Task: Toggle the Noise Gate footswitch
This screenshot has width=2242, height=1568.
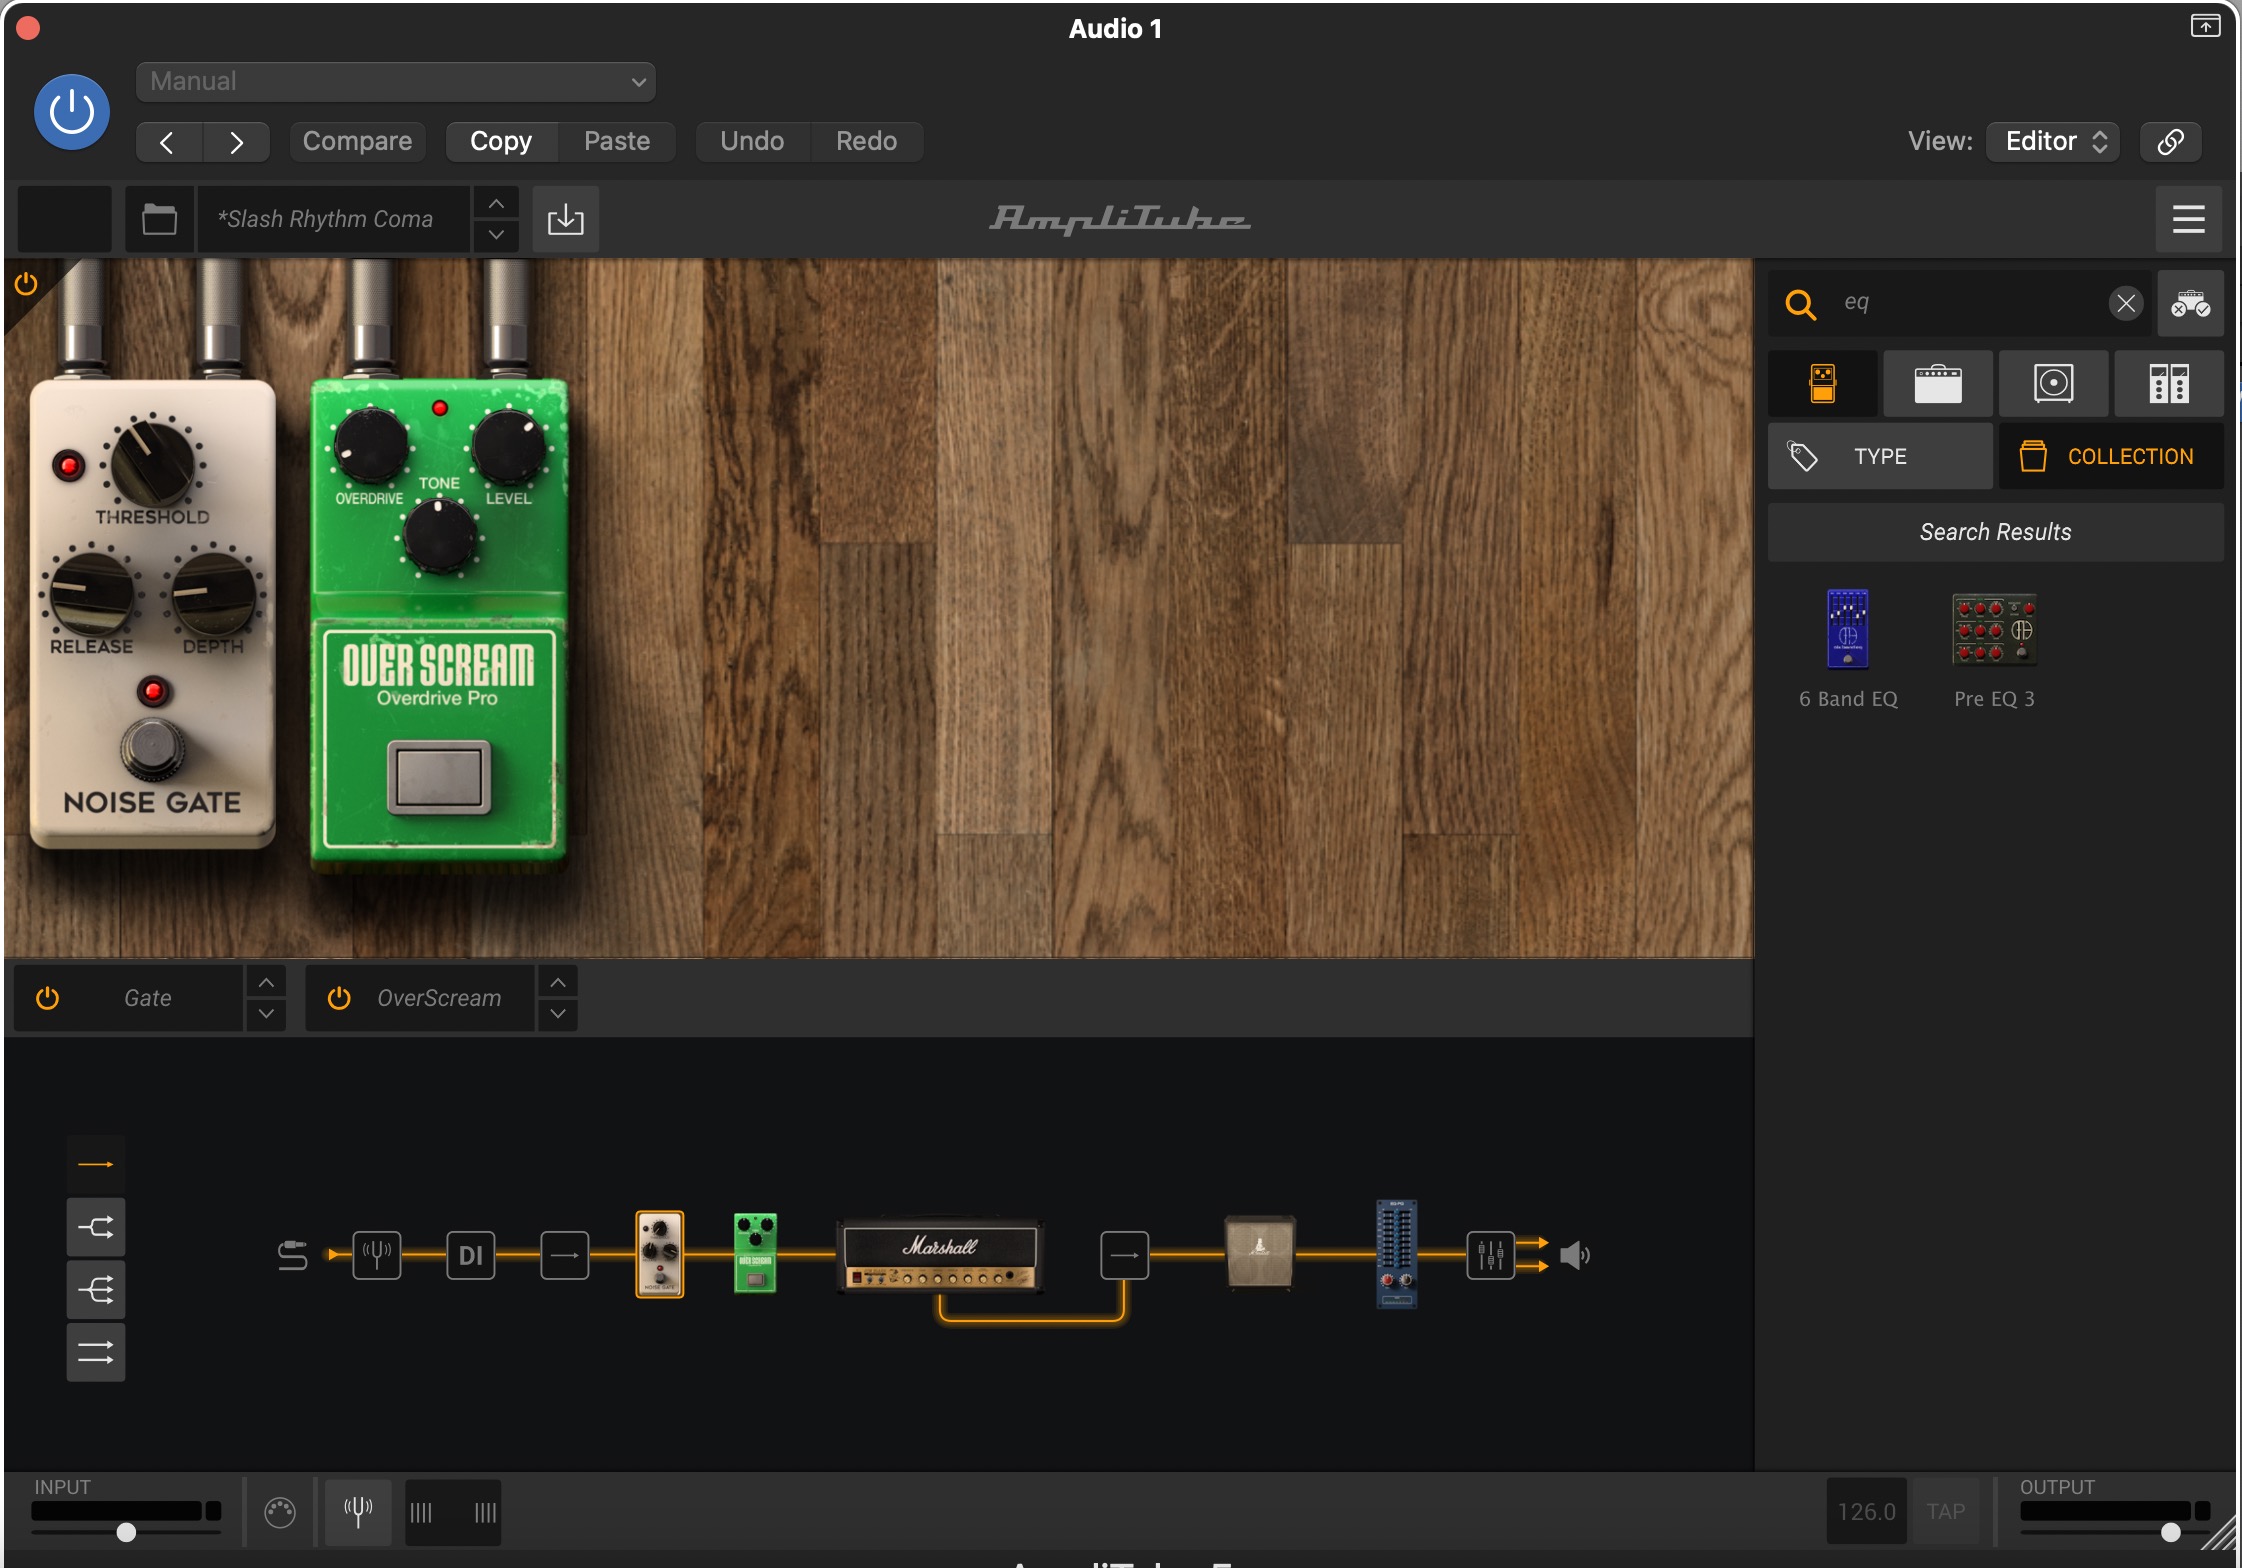Action: (152, 748)
